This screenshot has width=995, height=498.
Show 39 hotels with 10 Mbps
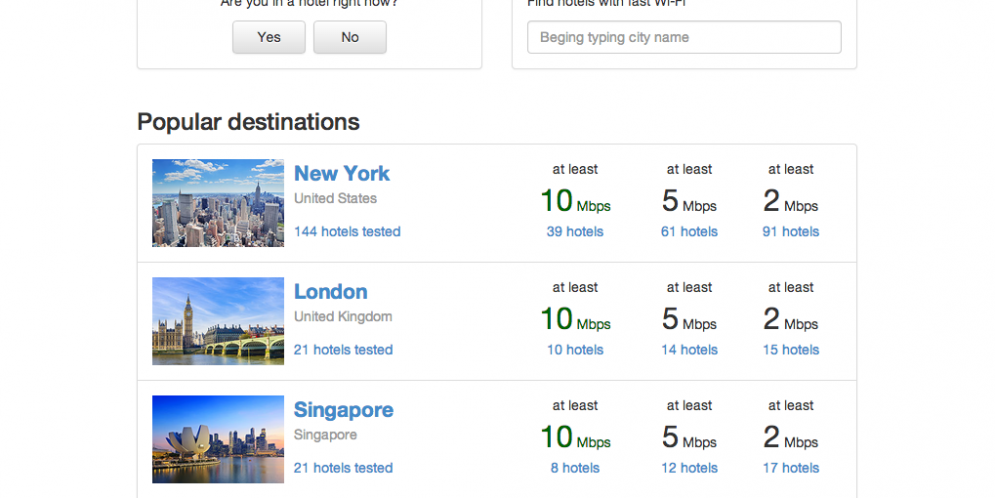[575, 232]
